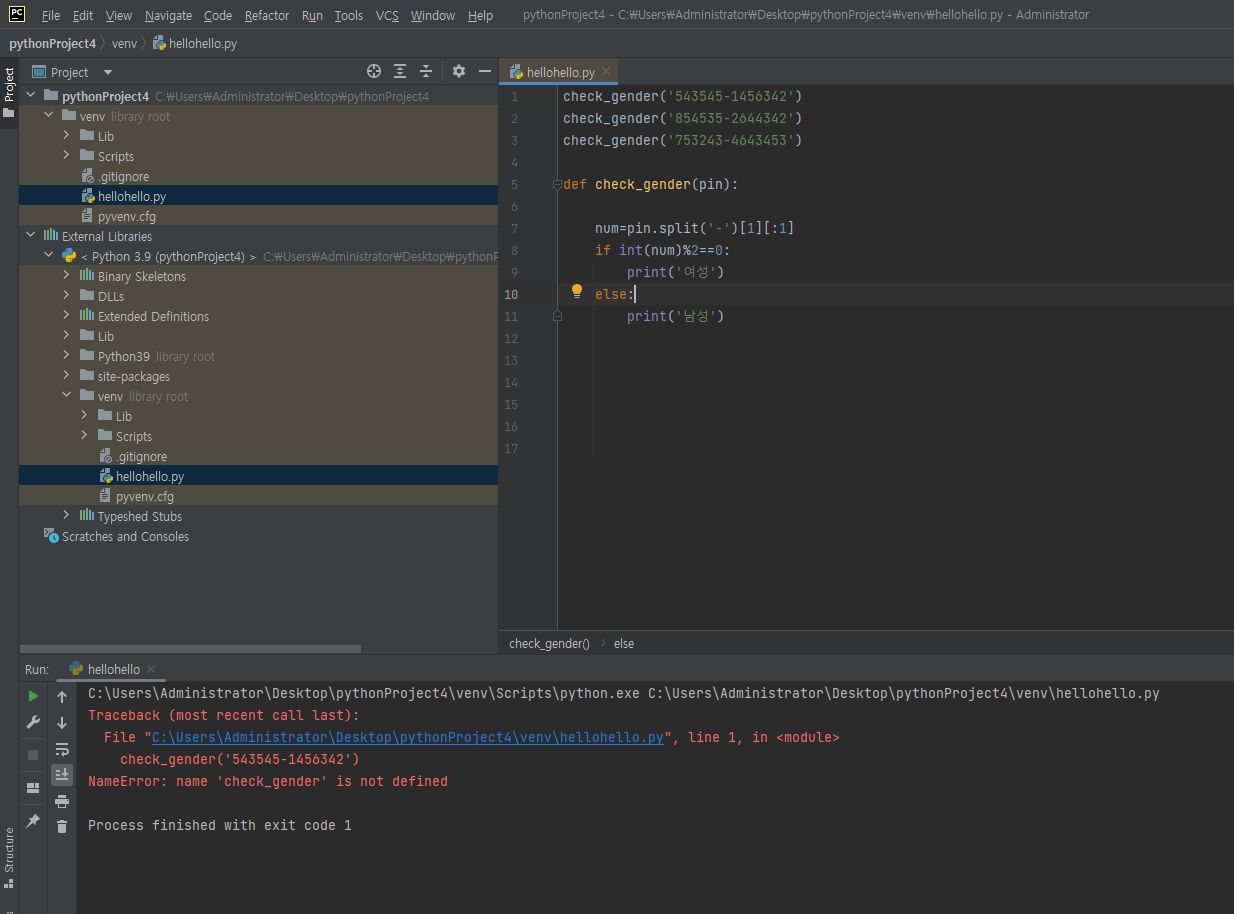Viewport: 1234px width, 914px height.
Task: Expand Extended Definitions node
Action: pyautogui.click(x=66, y=316)
